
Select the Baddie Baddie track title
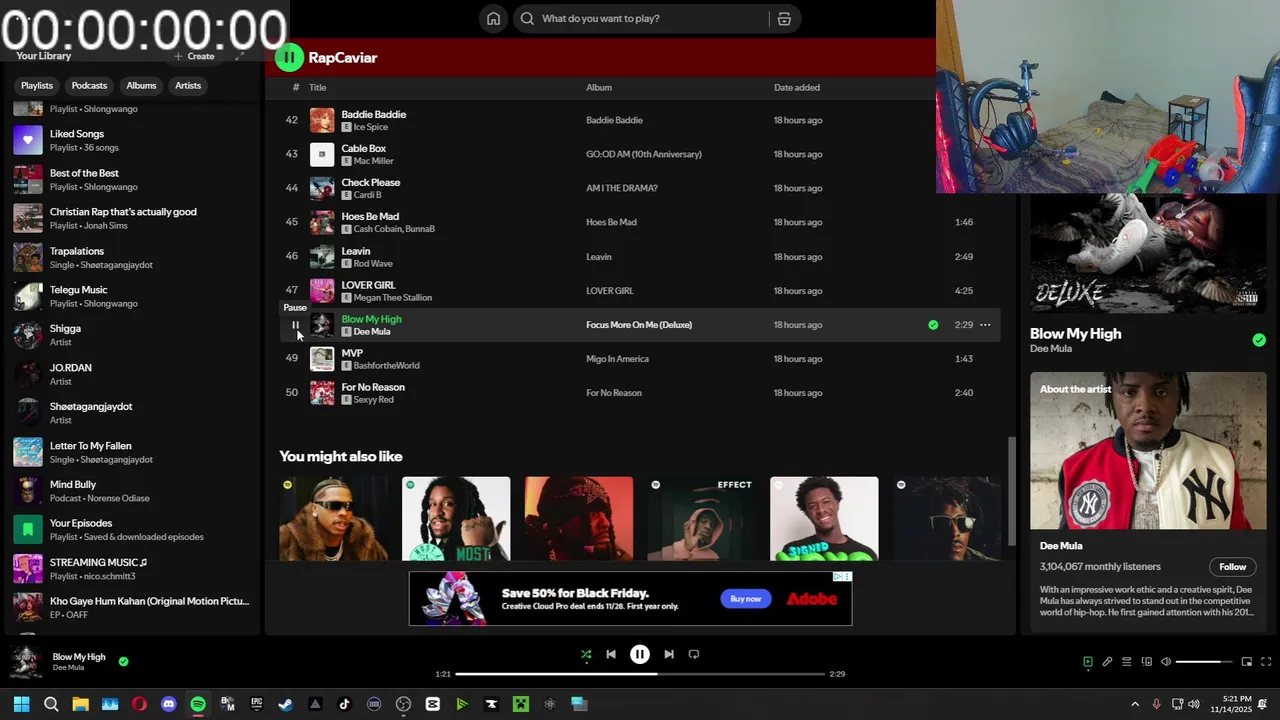(374, 114)
